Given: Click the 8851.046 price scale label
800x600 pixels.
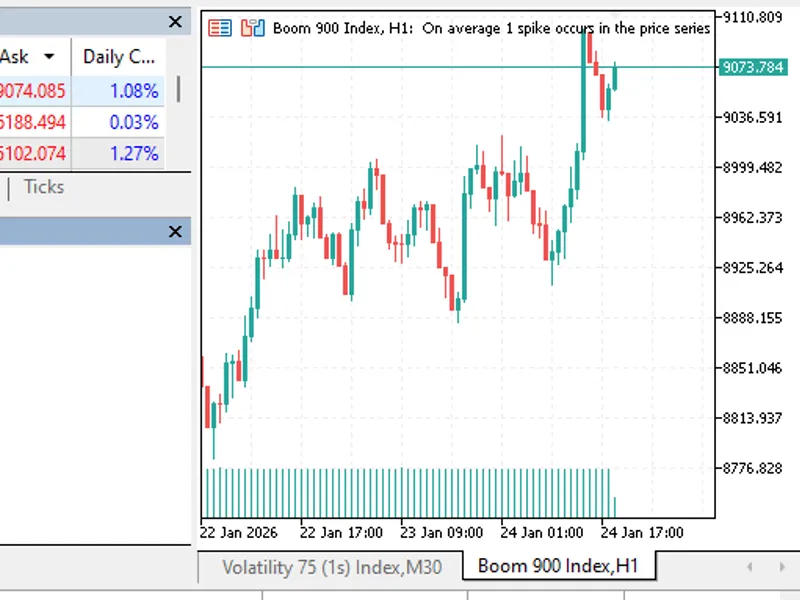Looking at the screenshot, I should pos(753,368).
